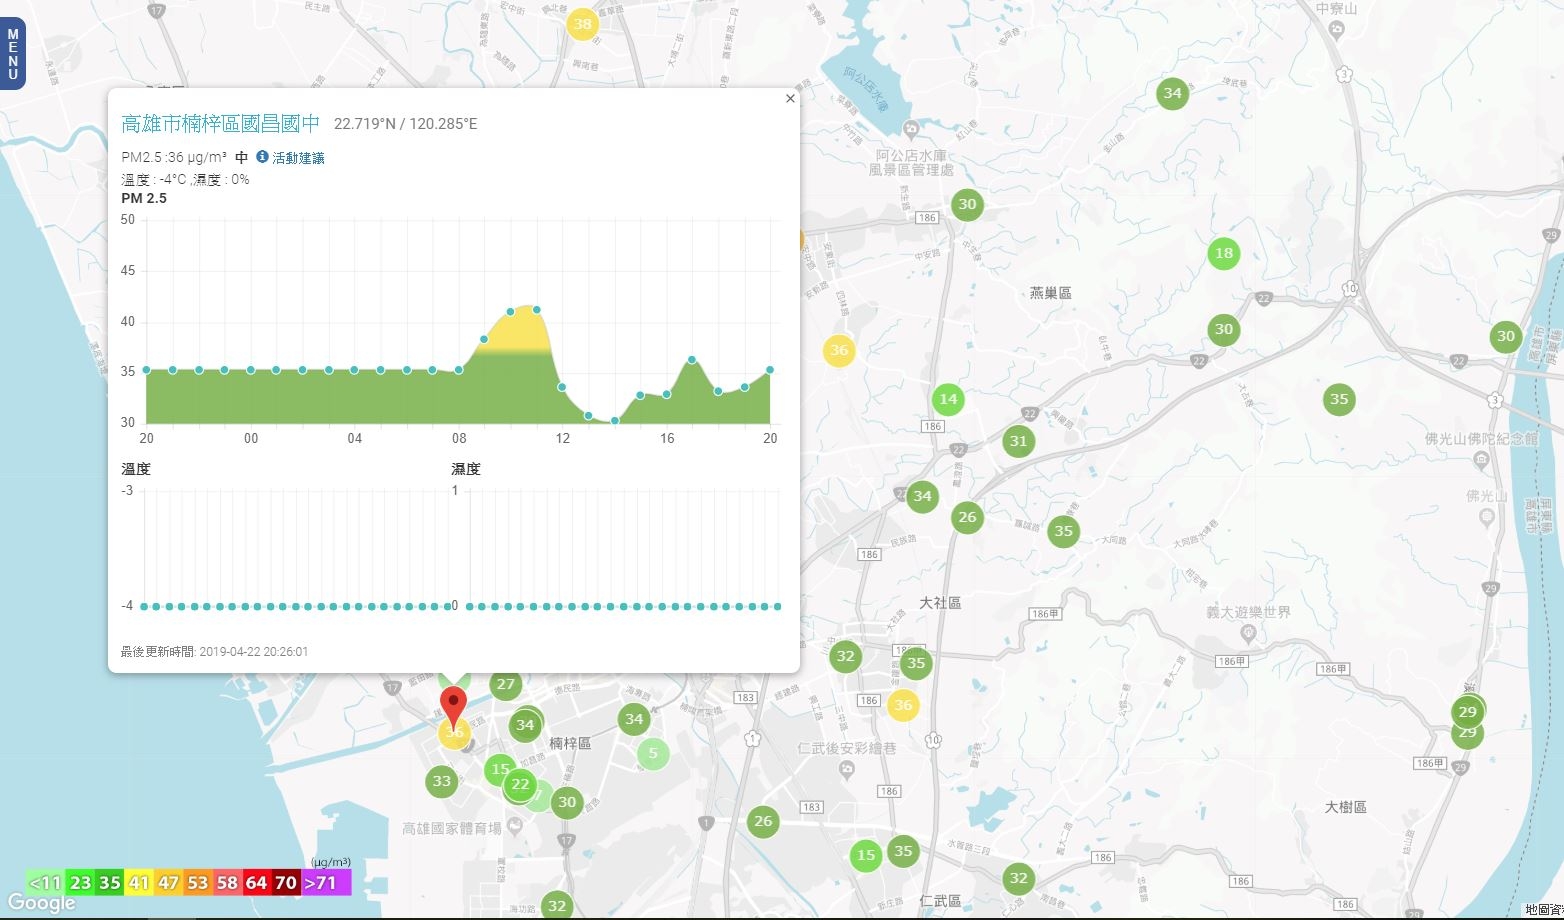Image resolution: width=1564 pixels, height=920 pixels.
Task: Select the 32 marker next to 仁武區
Action: (x=1018, y=878)
